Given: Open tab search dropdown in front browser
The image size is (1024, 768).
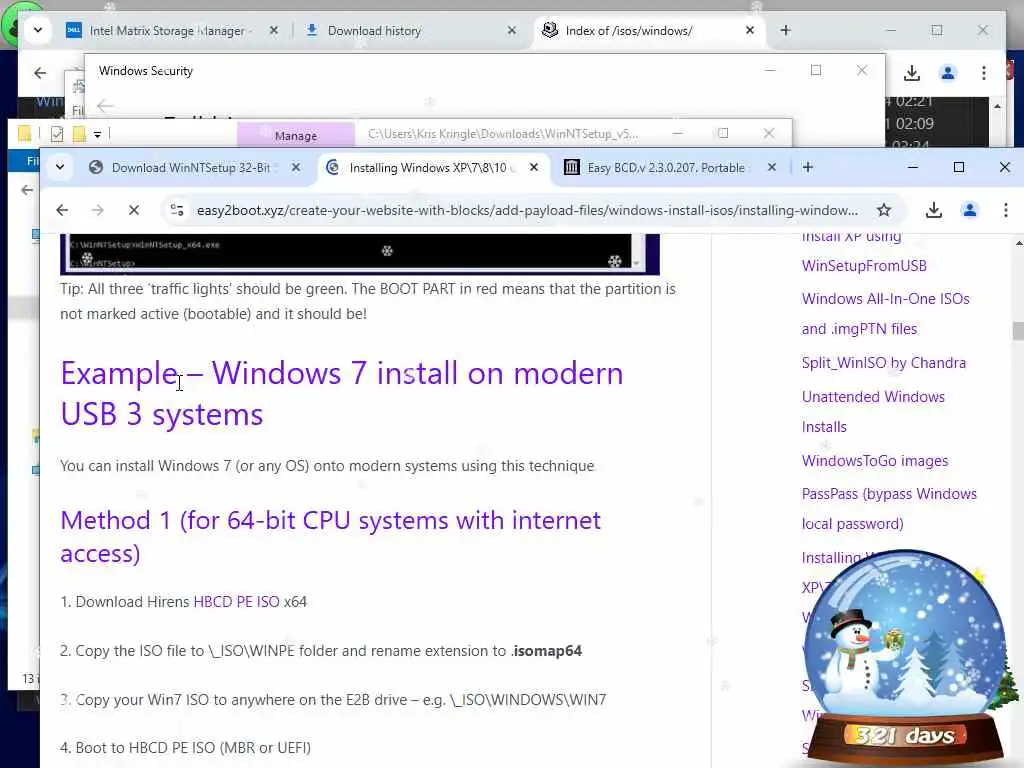Looking at the screenshot, I should [x=60, y=168].
